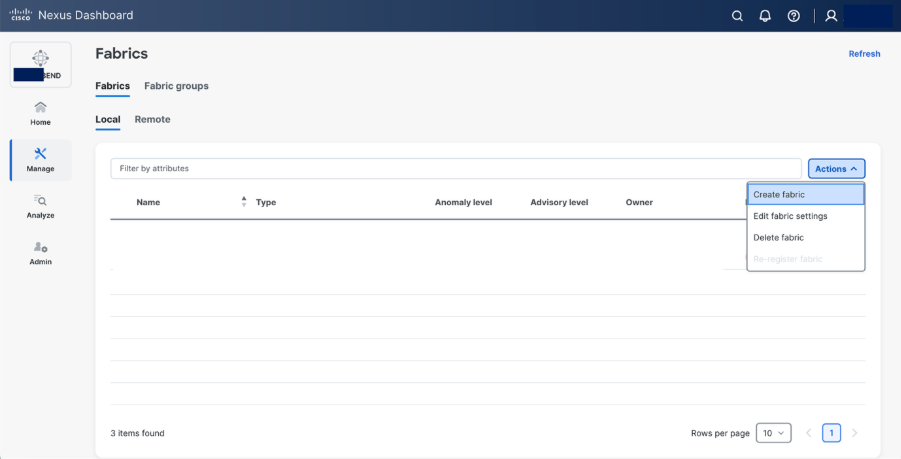
Task: Open the Admin section in sidebar
Action: (x=40, y=253)
